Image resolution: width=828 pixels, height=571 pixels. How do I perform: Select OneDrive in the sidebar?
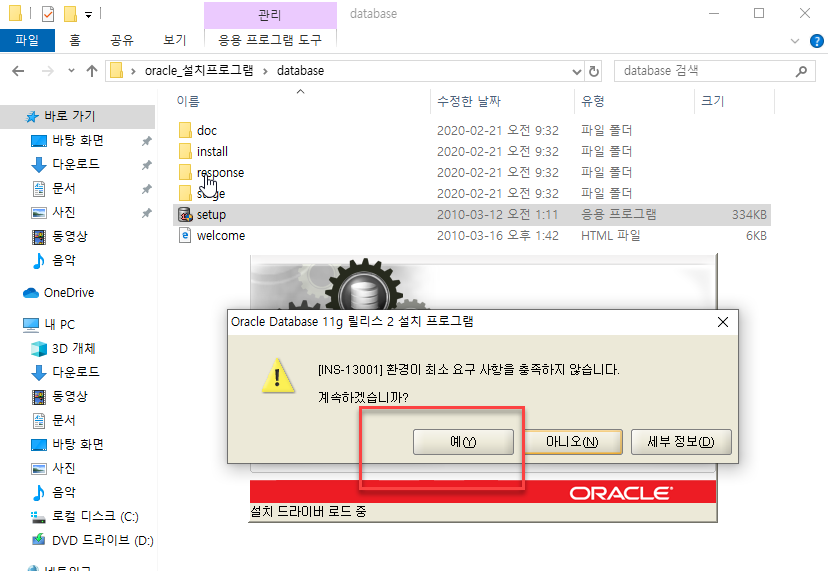pyautogui.click(x=69, y=293)
